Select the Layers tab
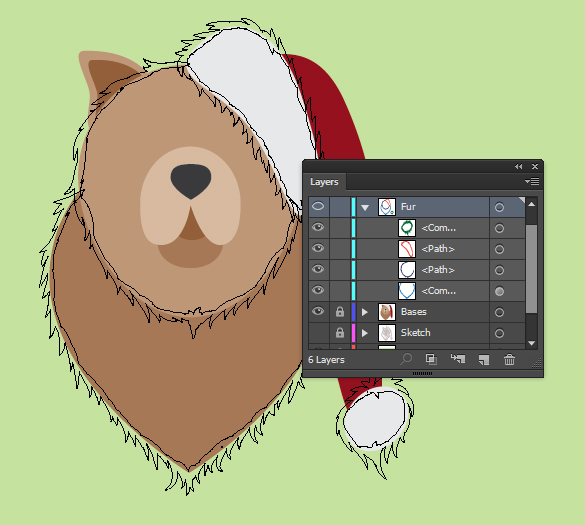 tap(324, 182)
